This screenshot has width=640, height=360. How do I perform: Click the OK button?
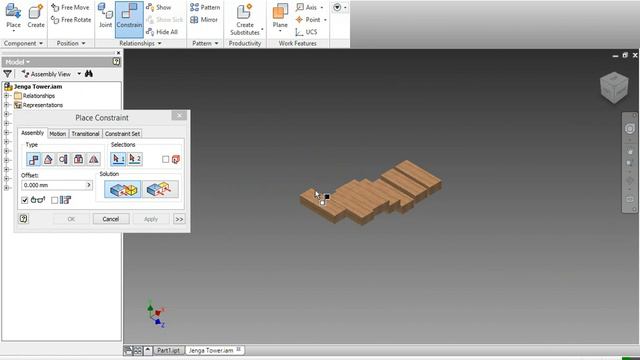pyautogui.click(x=71, y=219)
